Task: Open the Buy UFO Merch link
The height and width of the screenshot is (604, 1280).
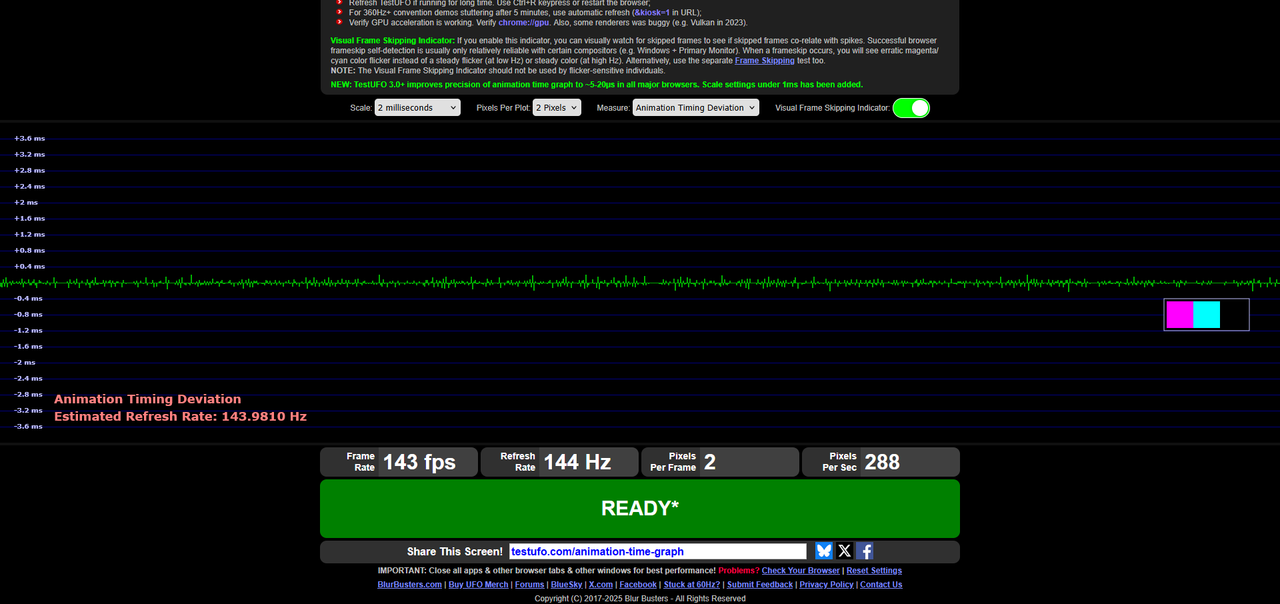Action: coord(479,584)
